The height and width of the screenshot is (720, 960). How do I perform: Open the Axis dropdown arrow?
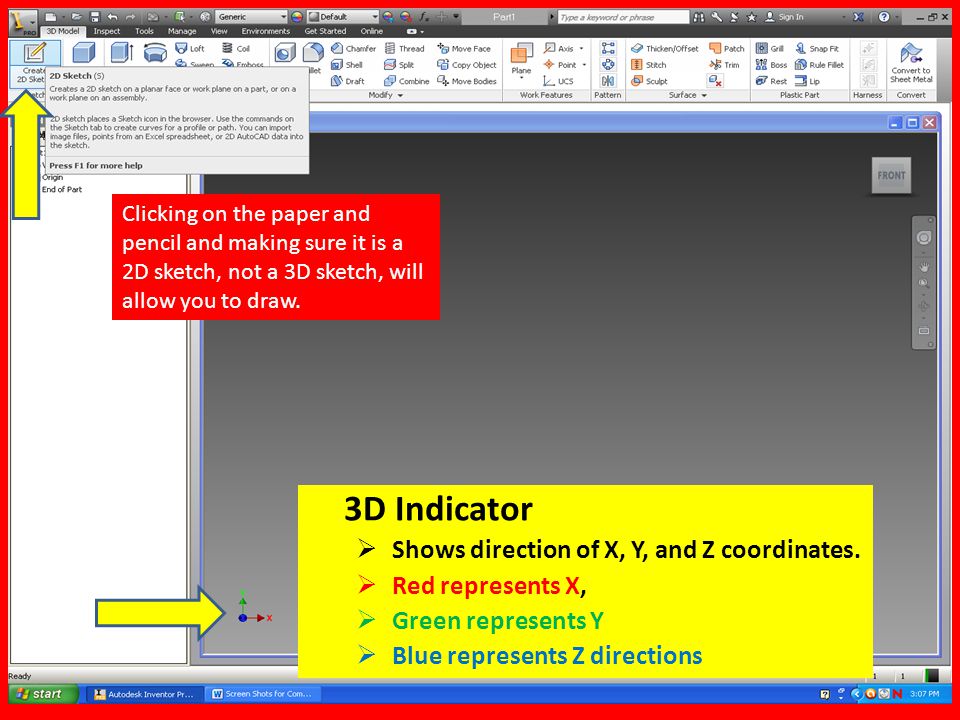tap(582, 48)
